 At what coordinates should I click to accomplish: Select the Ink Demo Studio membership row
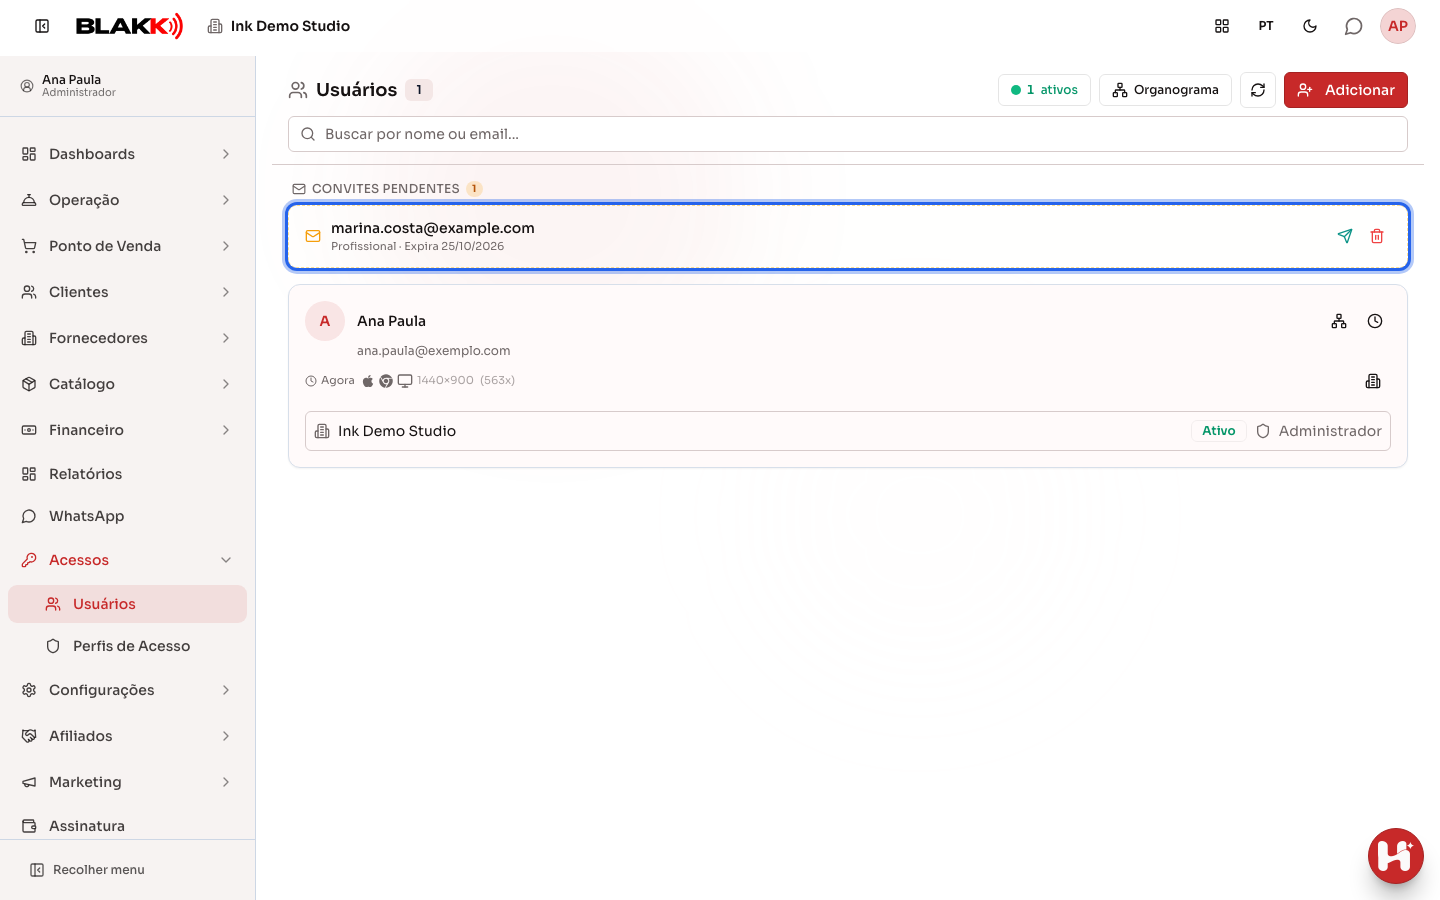[848, 431]
